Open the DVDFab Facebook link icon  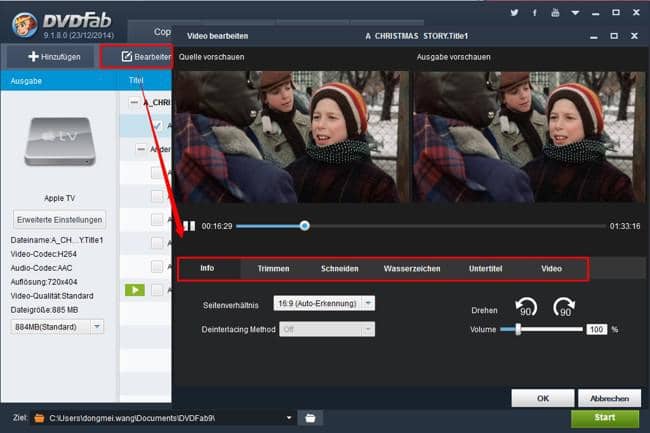coord(535,12)
